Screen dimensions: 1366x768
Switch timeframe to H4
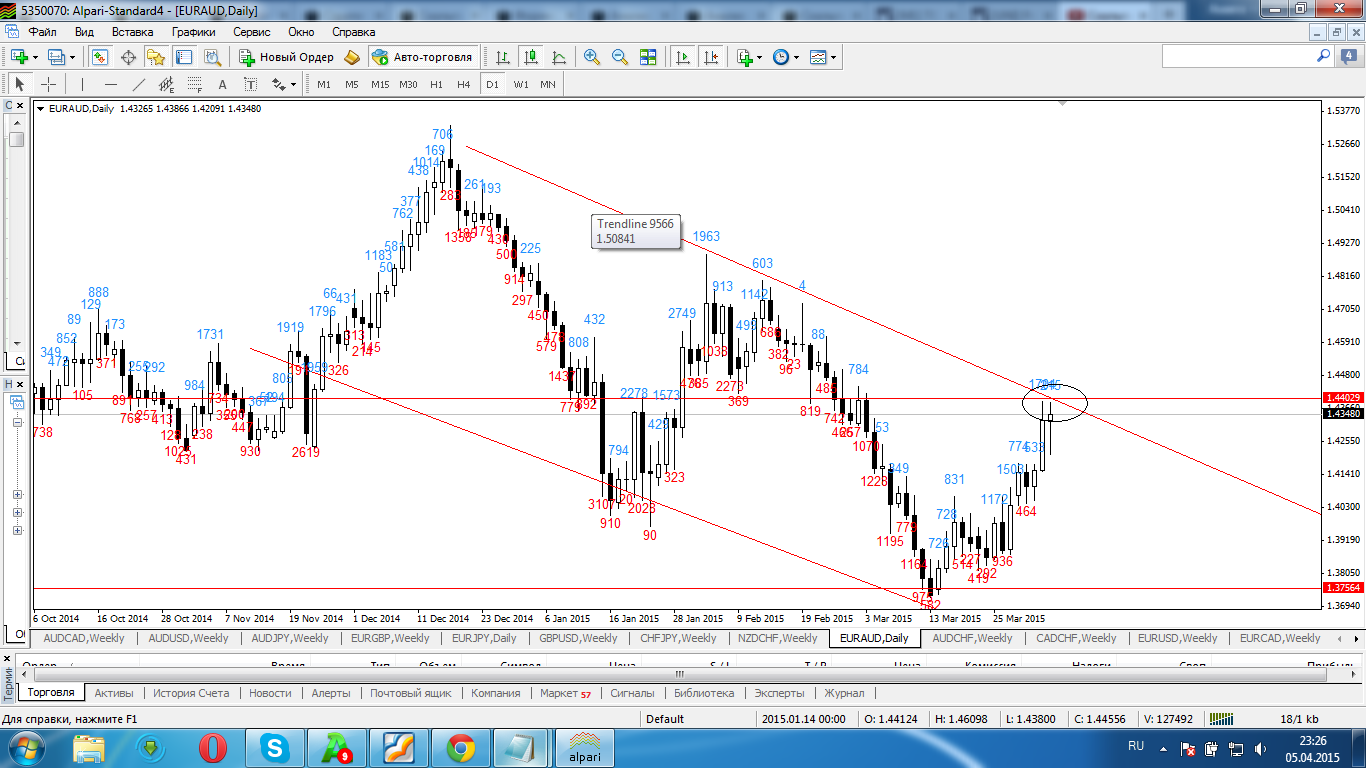tap(463, 84)
